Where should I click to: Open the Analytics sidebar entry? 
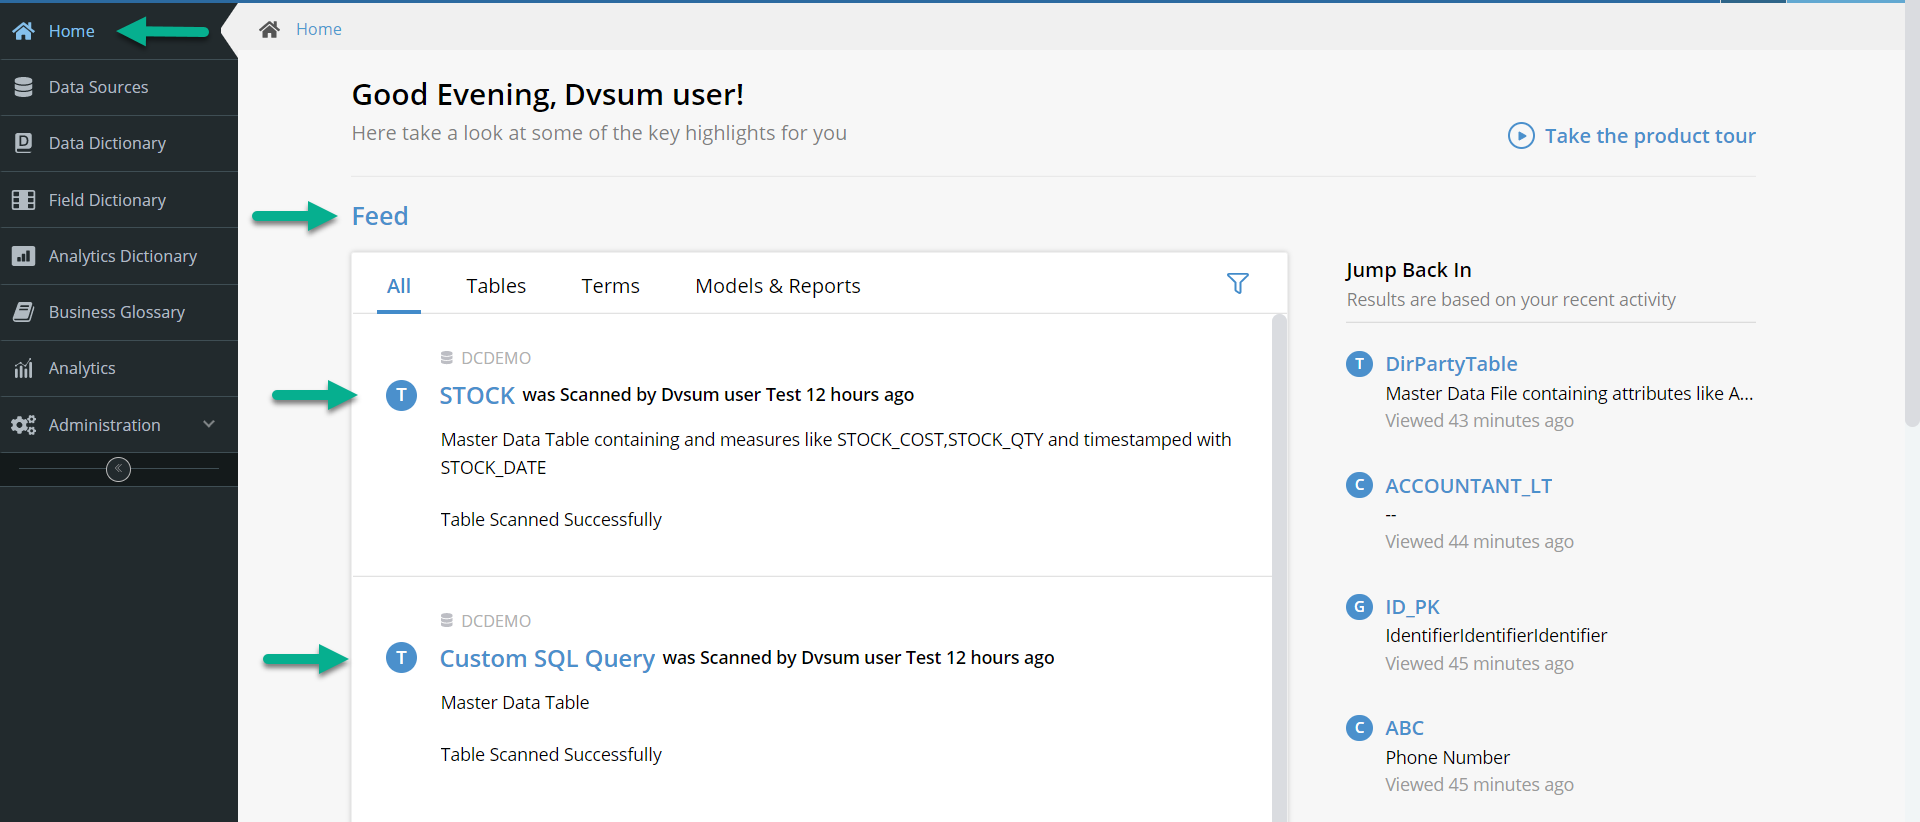point(119,368)
